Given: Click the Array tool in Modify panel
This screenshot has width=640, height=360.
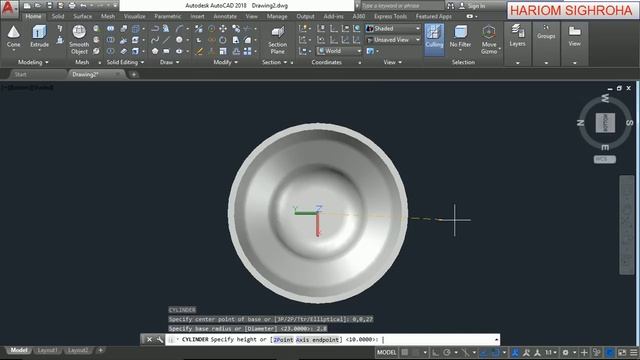Looking at the screenshot, I should pyautogui.click(x=247, y=51).
